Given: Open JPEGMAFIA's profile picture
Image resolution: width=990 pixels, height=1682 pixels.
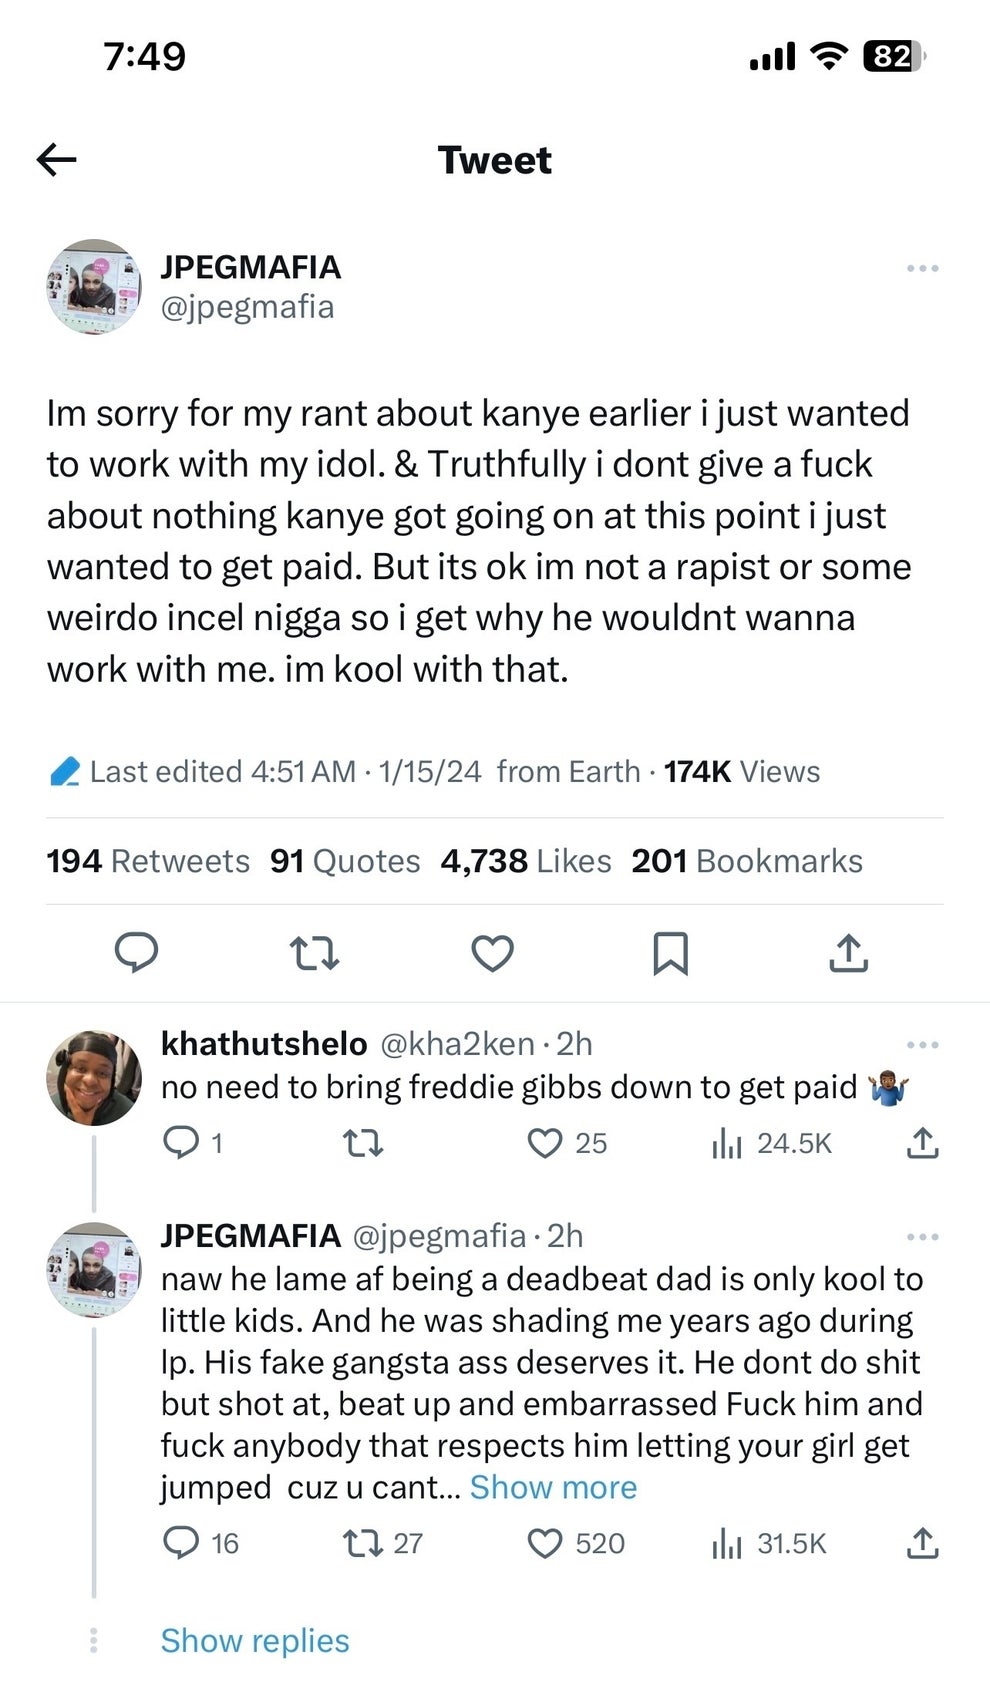Looking at the screenshot, I should (94, 287).
